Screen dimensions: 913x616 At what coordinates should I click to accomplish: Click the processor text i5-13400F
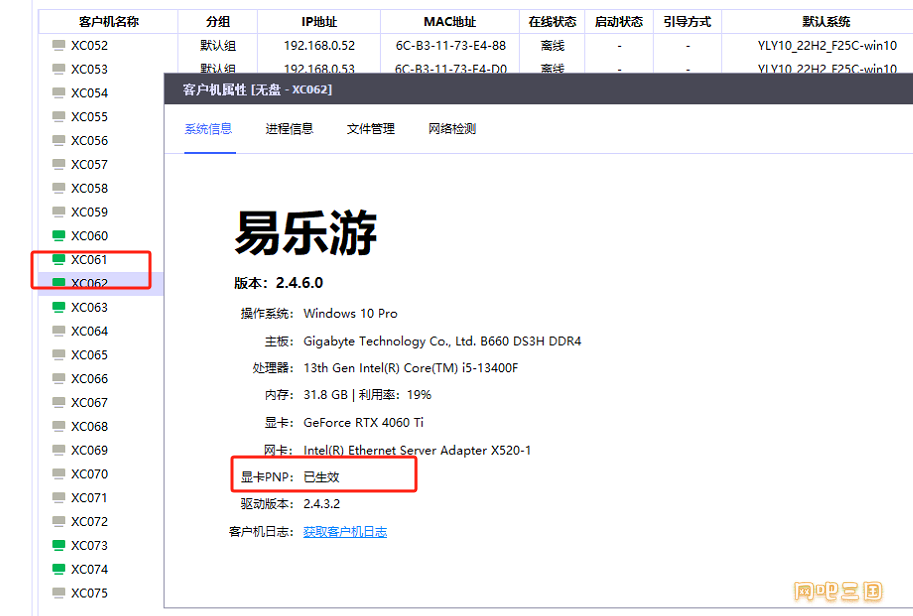[411, 368]
